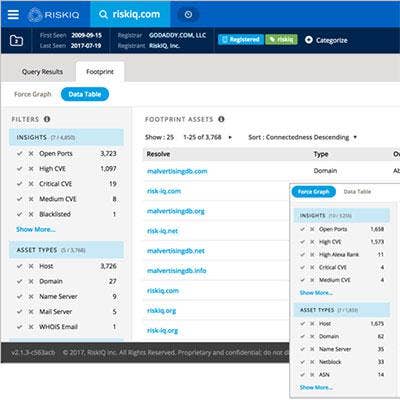Exclude Open Ports with its X
Screen dimensions: 400x400
[31, 154]
